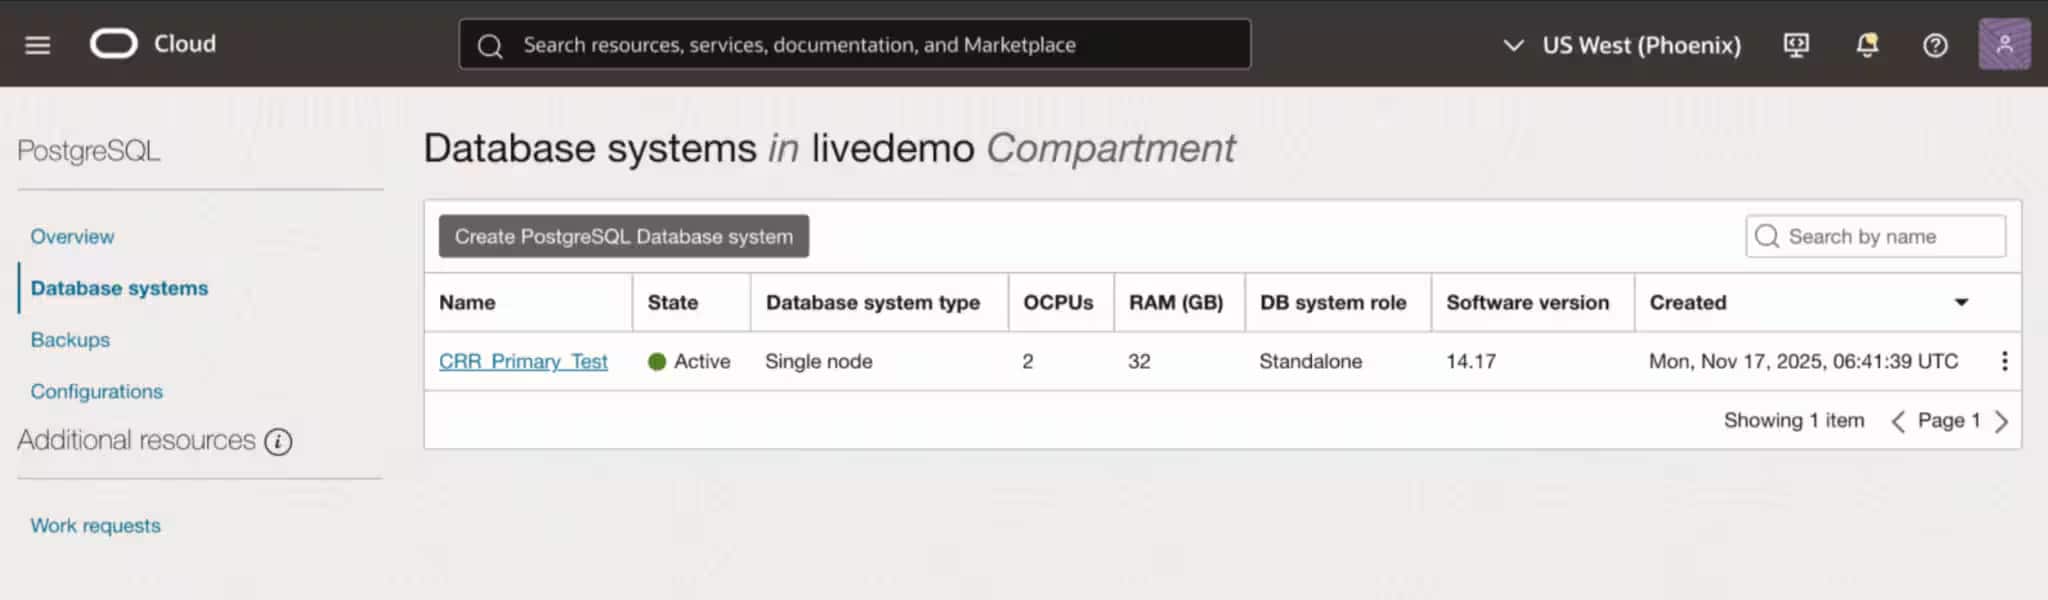Open Backups in sidebar
The height and width of the screenshot is (600, 2048).
click(70, 339)
